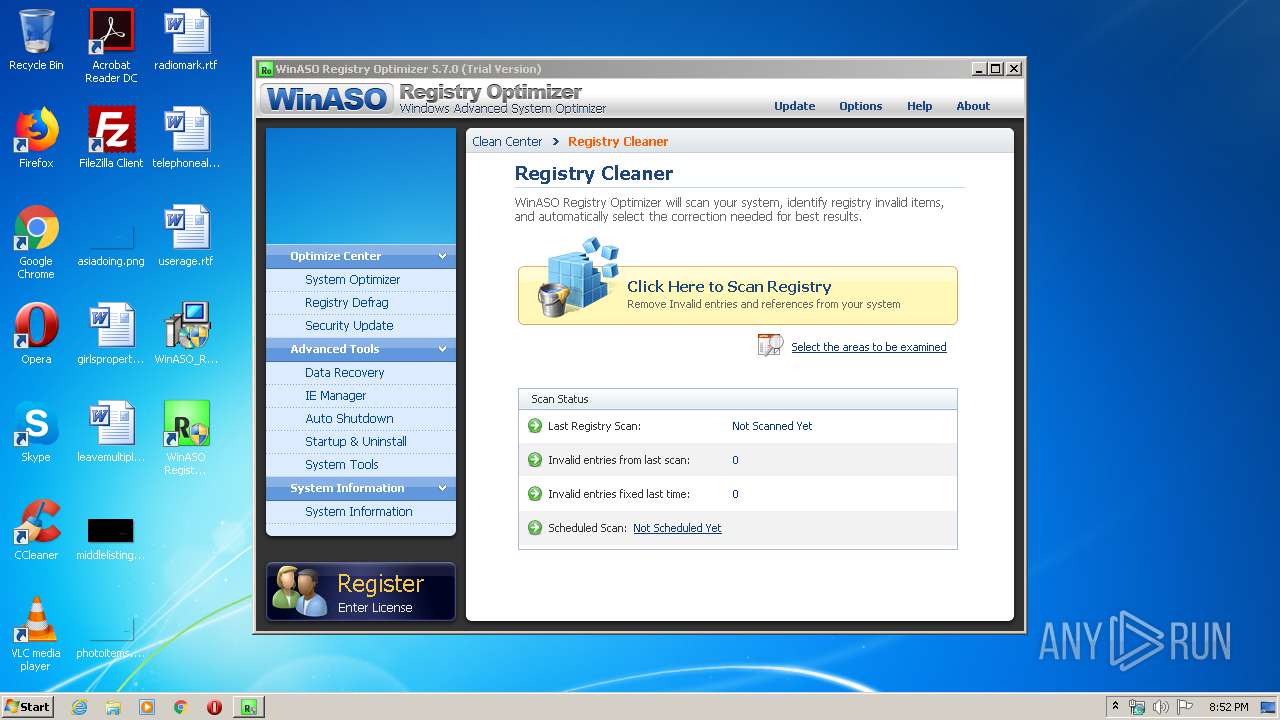Open the Options menu
The image size is (1280, 720).
coord(861,106)
